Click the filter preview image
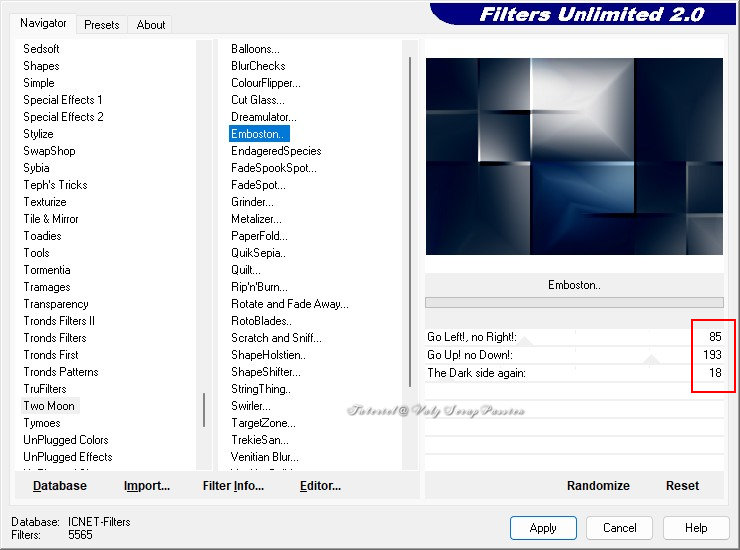This screenshot has height=550, width=740. pos(574,156)
